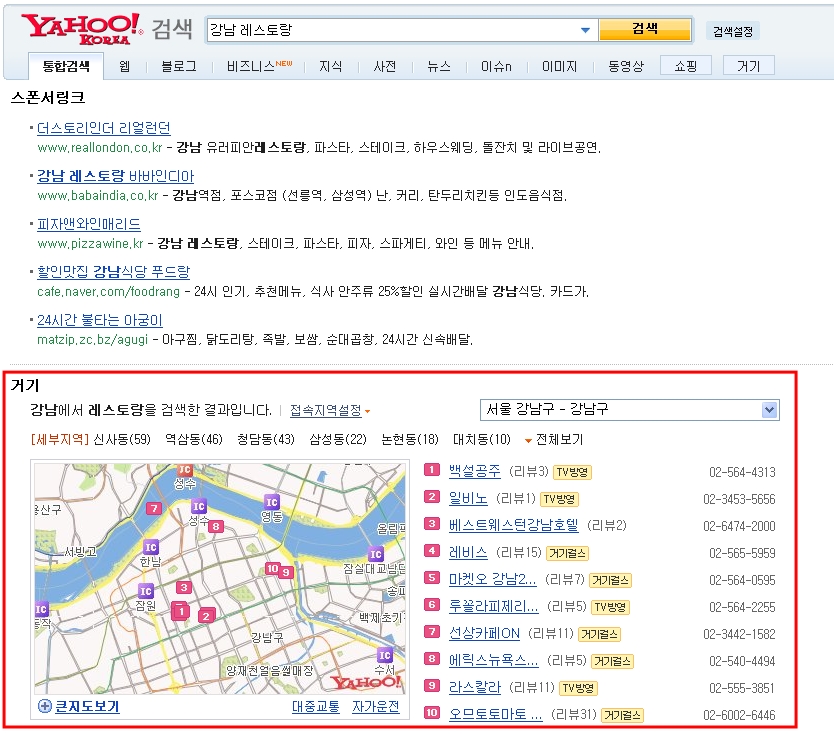The image size is (834, 734).
Task: Open result 에릭스뉴욕스...
Action: 494,661
